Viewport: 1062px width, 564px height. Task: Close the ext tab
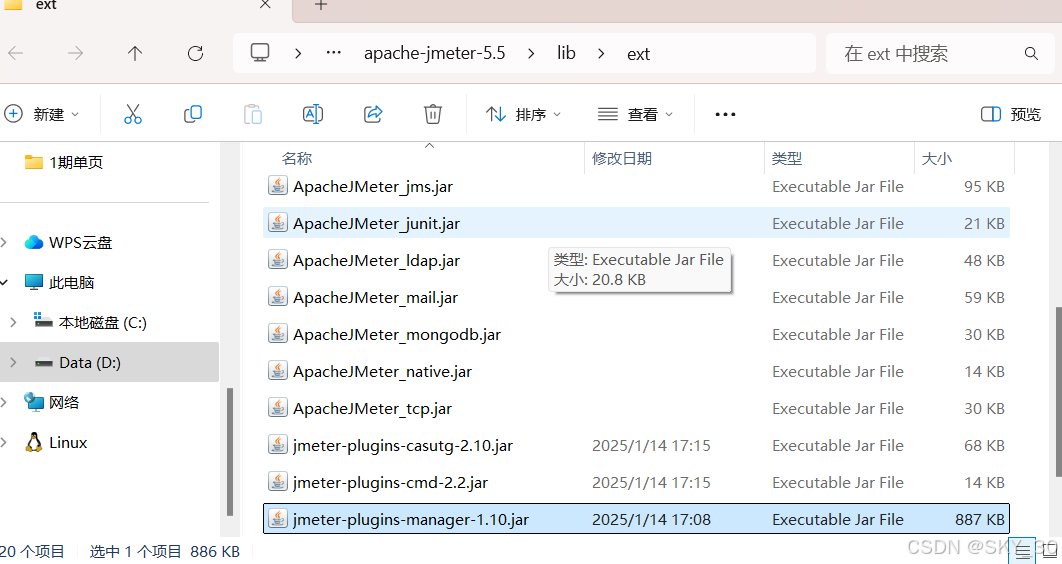[266, 5]
